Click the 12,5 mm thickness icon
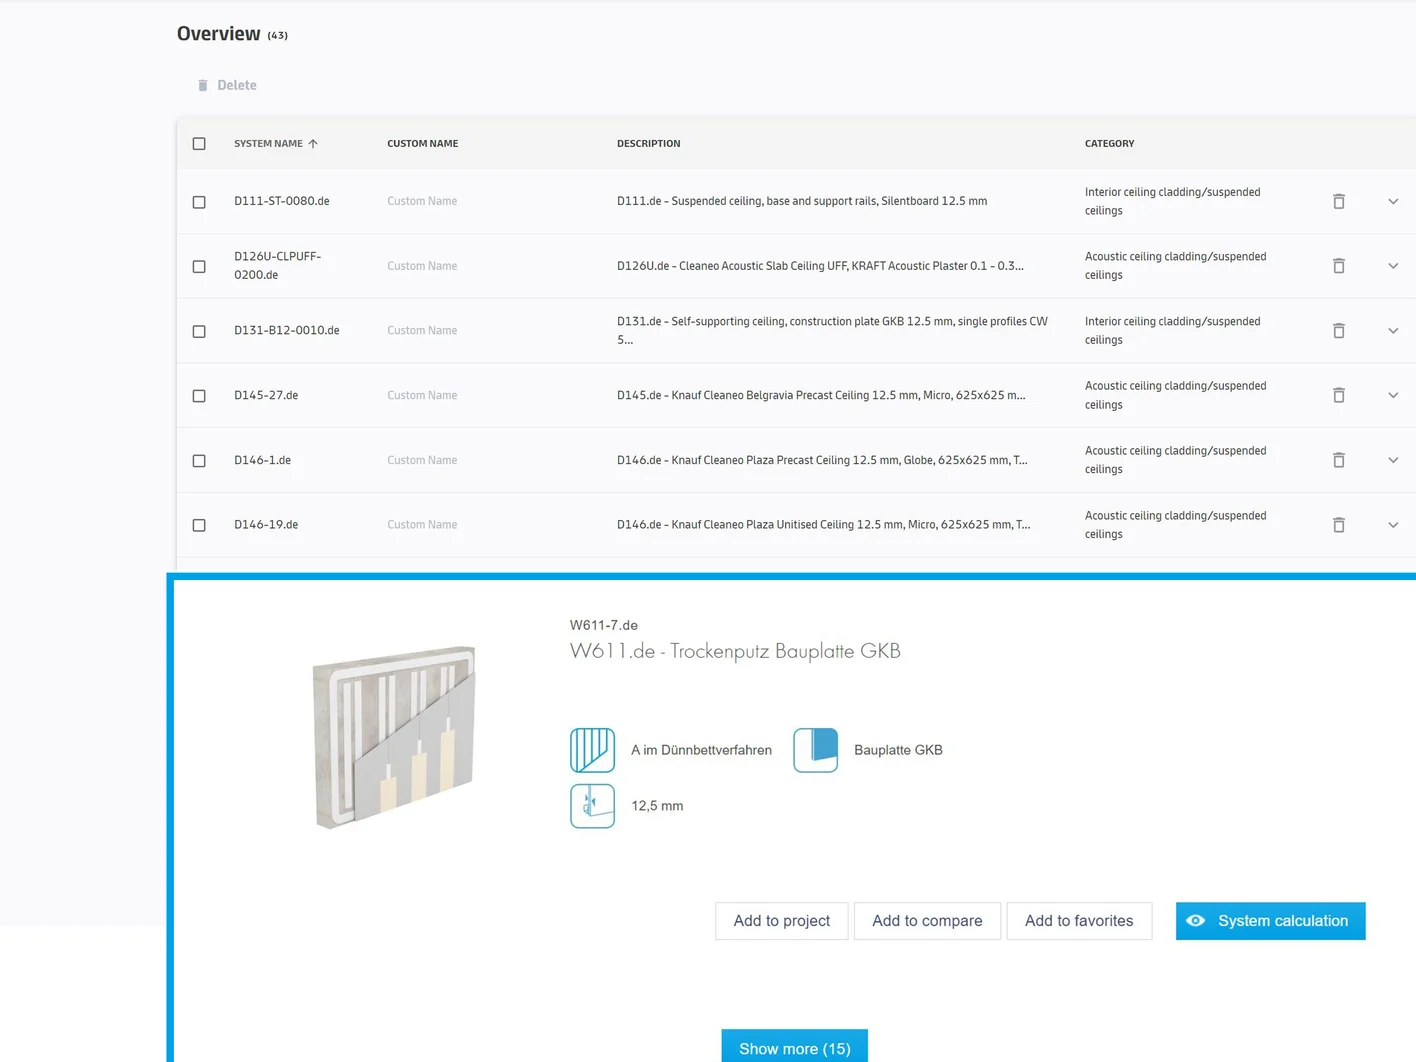This screenshot has height=1062, width=1416. (592, 806)
